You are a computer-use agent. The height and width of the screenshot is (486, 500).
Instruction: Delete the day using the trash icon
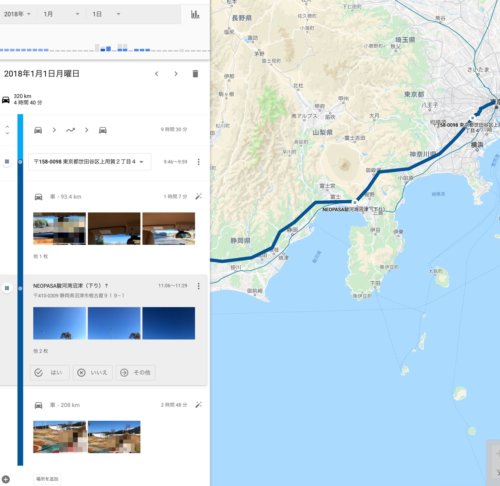tap(195, 74)
